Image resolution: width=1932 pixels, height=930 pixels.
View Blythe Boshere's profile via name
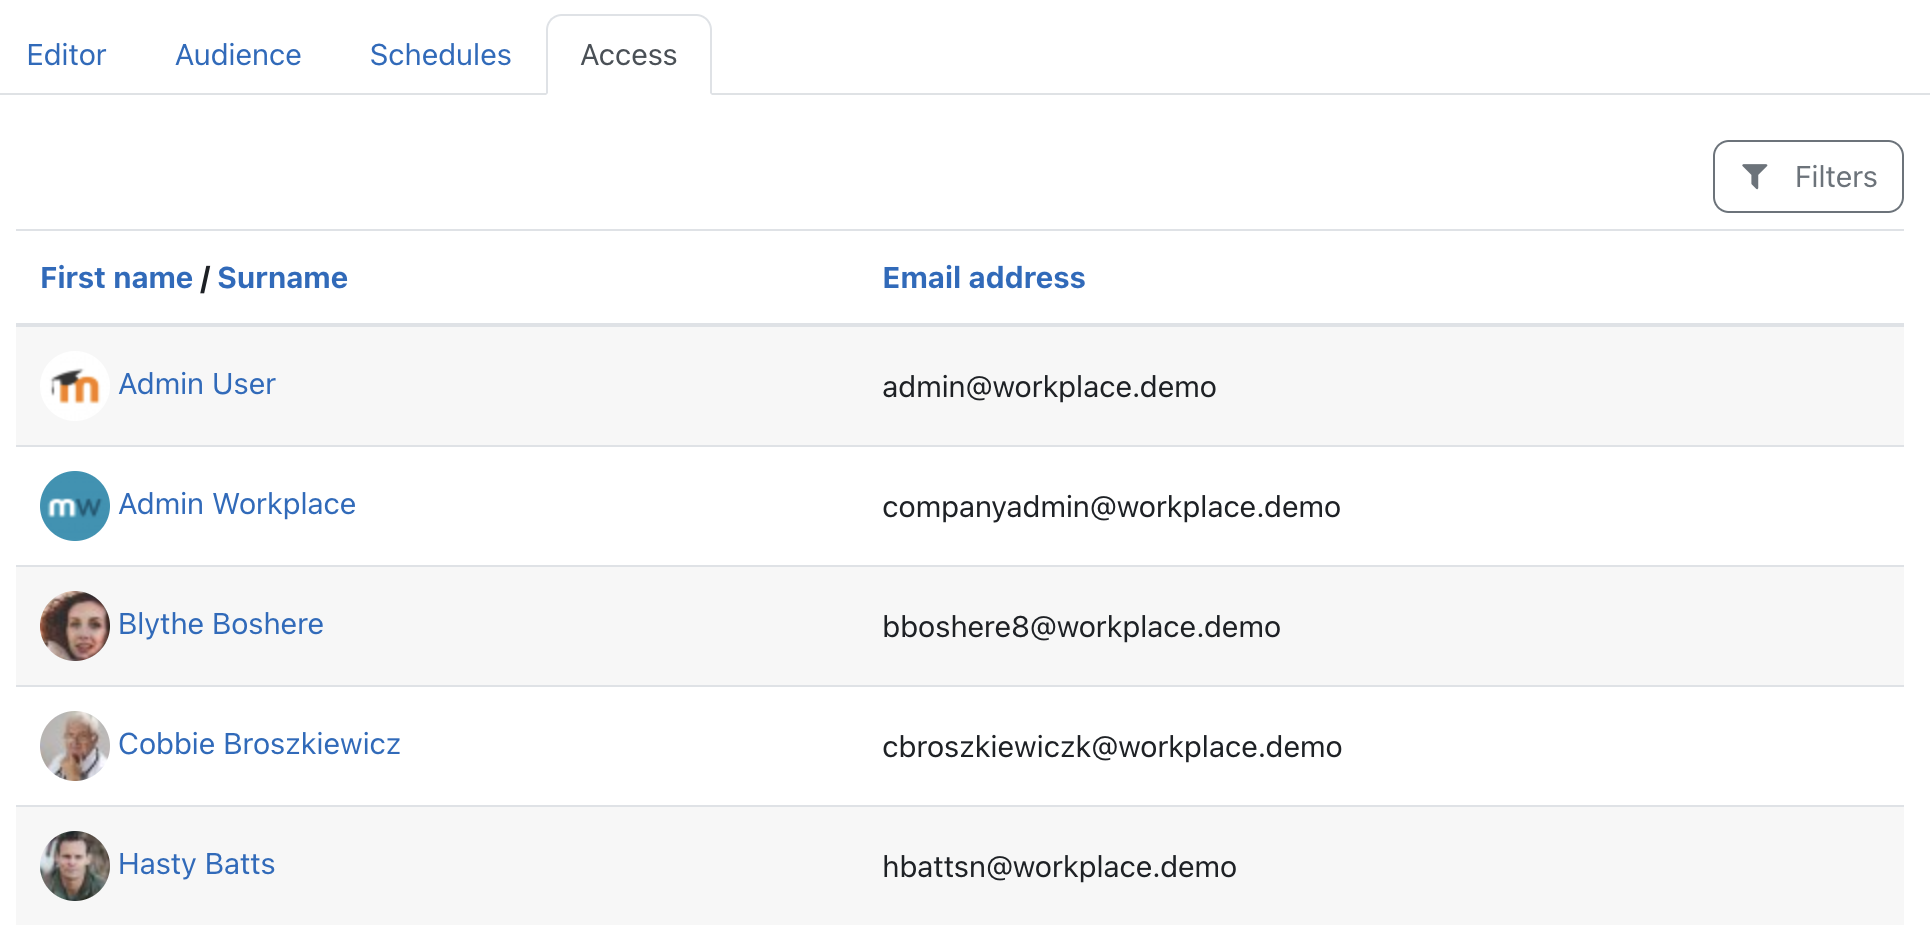click(221, 624)
